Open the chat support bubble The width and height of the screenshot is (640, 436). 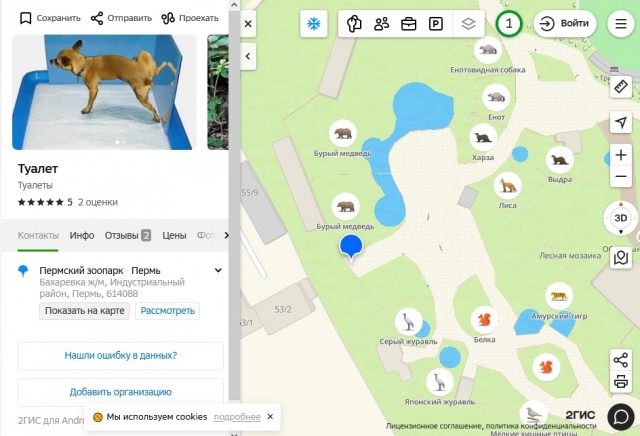pyautogui.click(x=621, y=417)
